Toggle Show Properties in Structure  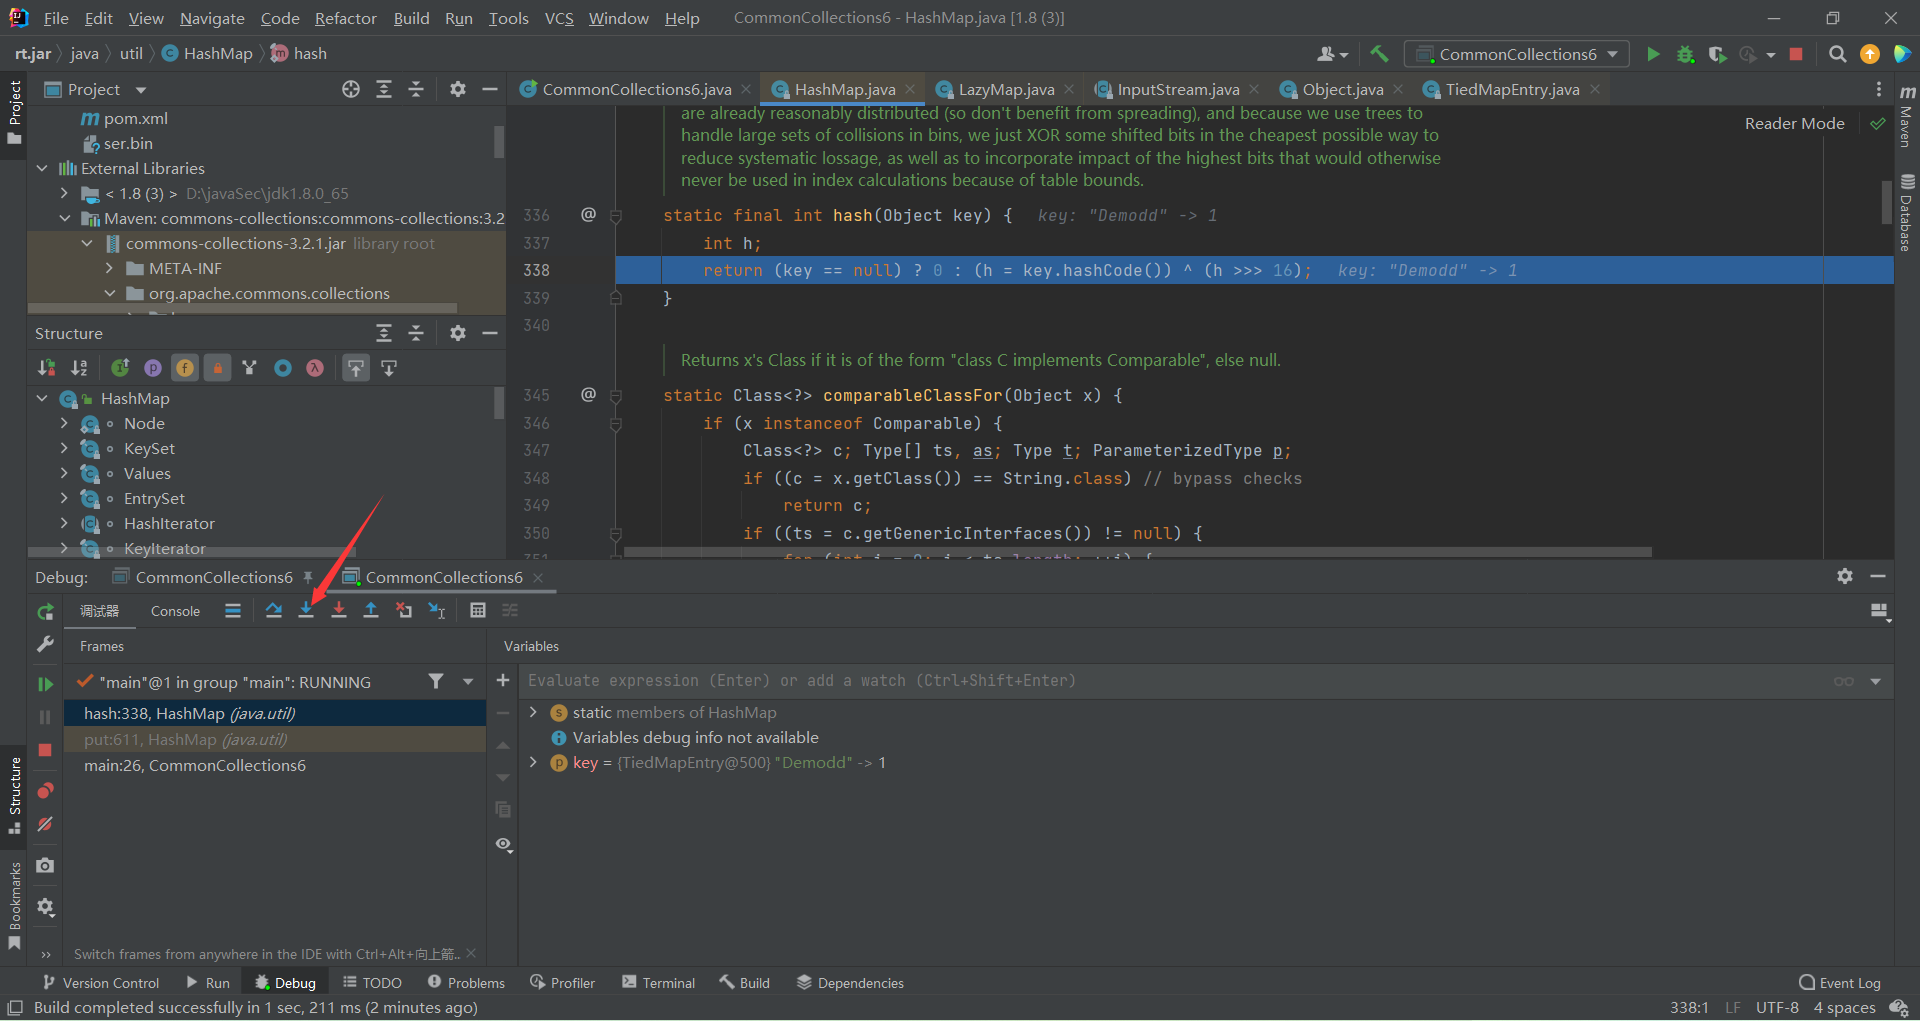click(x=152, y=368)
